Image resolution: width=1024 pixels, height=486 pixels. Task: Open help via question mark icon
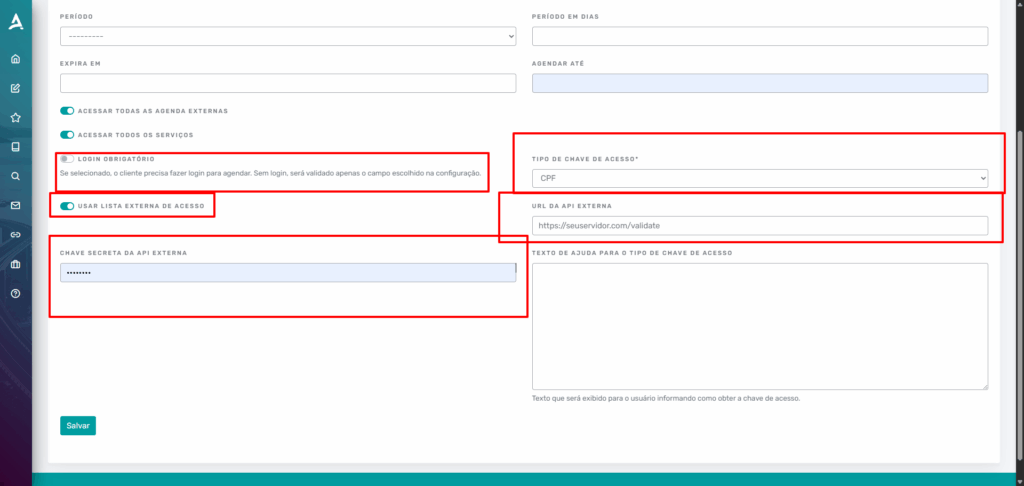[x=16, y=294]
